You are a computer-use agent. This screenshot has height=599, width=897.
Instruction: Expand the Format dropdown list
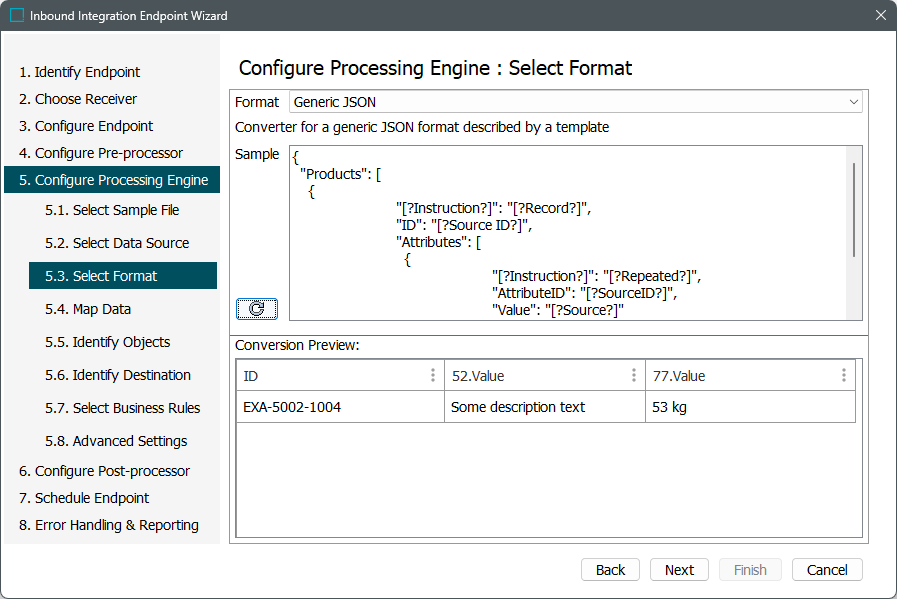[853, 102]
